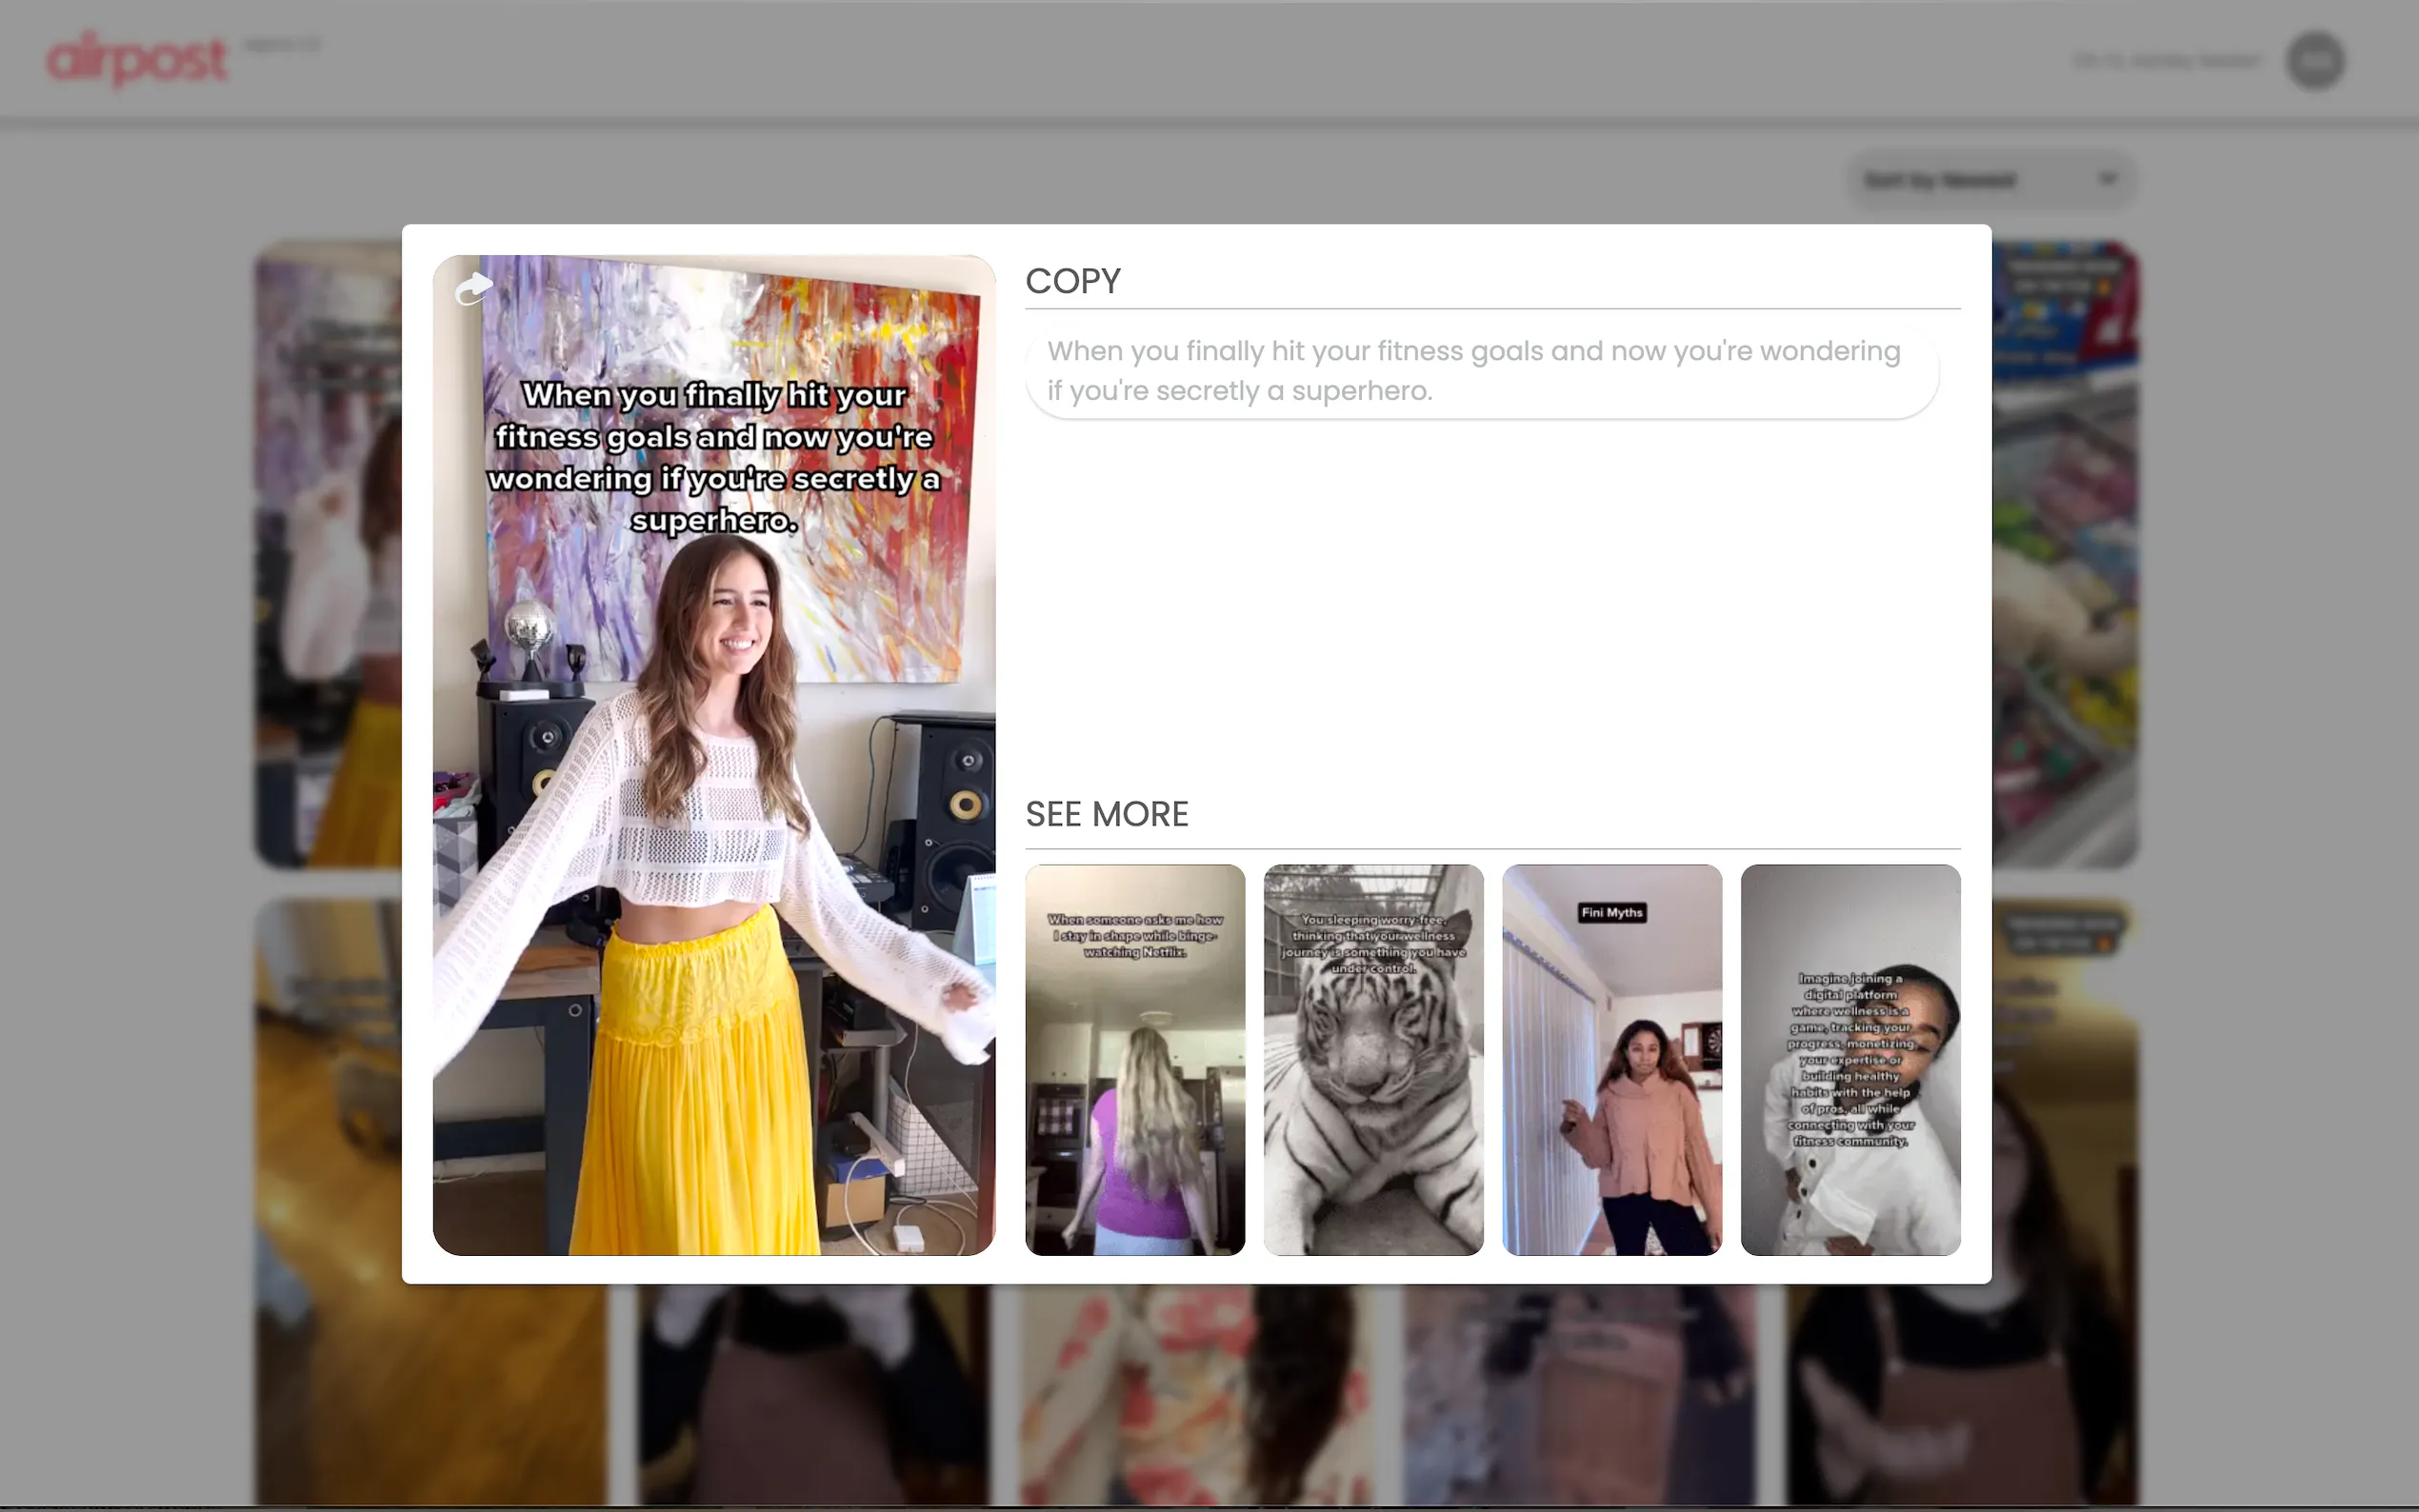Click the user name text beside avatar
The image size is (2419, 1512).
point(2166,61)
